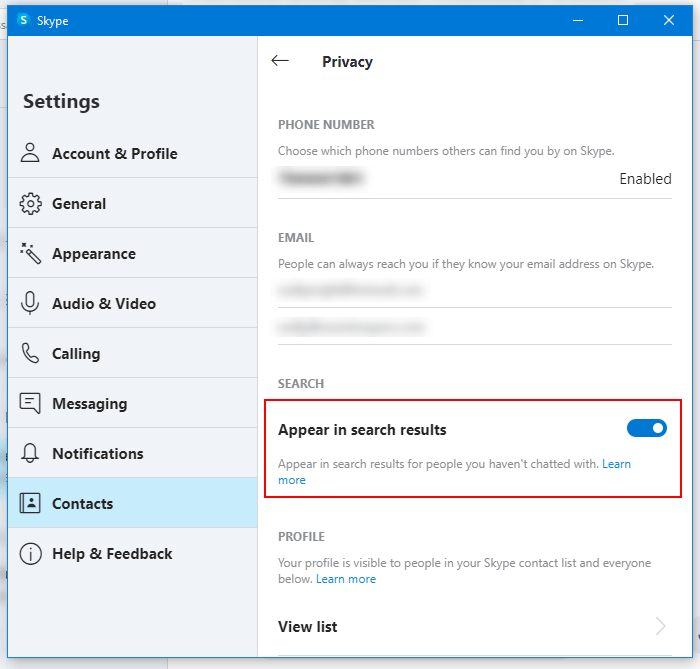This screenshot has height=669, width=700.
Task: Close the Skype window
Action: (x=668, y=20)
